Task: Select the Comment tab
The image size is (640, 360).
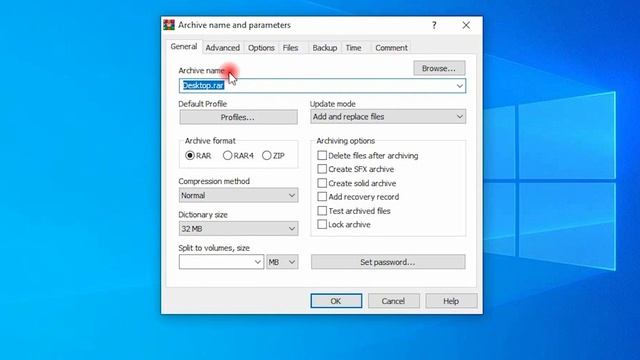Action: pos(391,48)
